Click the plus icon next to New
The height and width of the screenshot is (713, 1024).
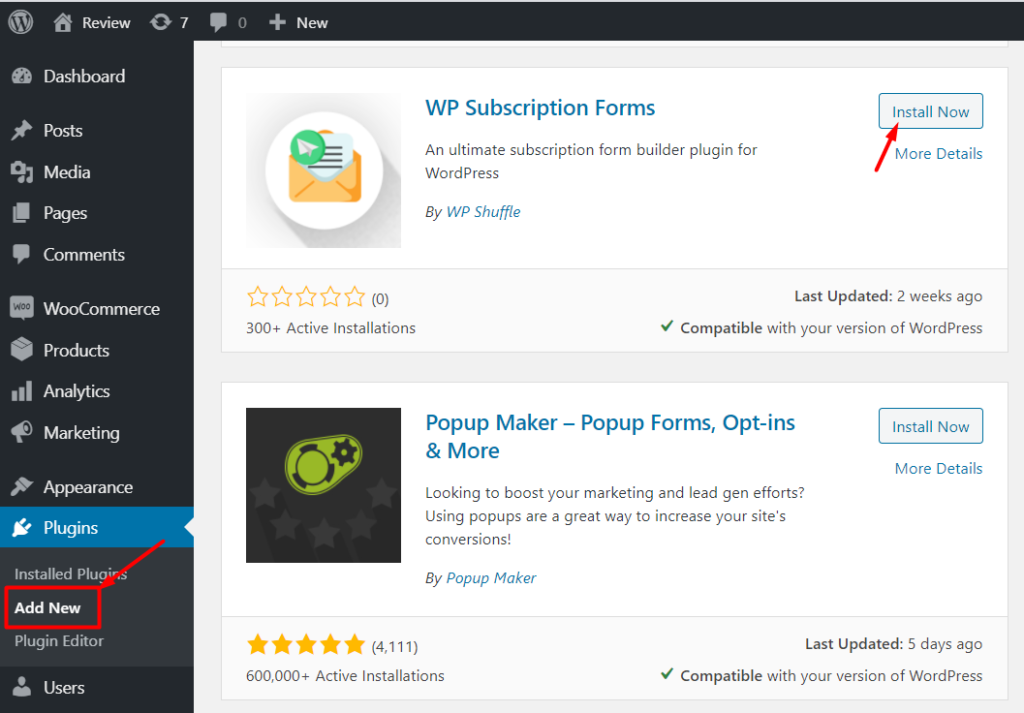(x=278, y=22)
